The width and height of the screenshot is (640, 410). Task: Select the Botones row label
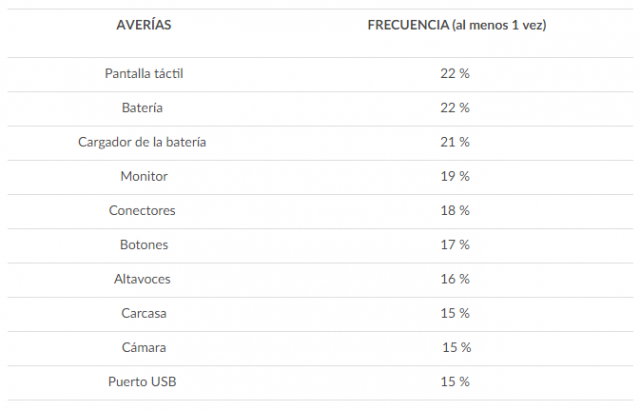click(x=144, y=245)
